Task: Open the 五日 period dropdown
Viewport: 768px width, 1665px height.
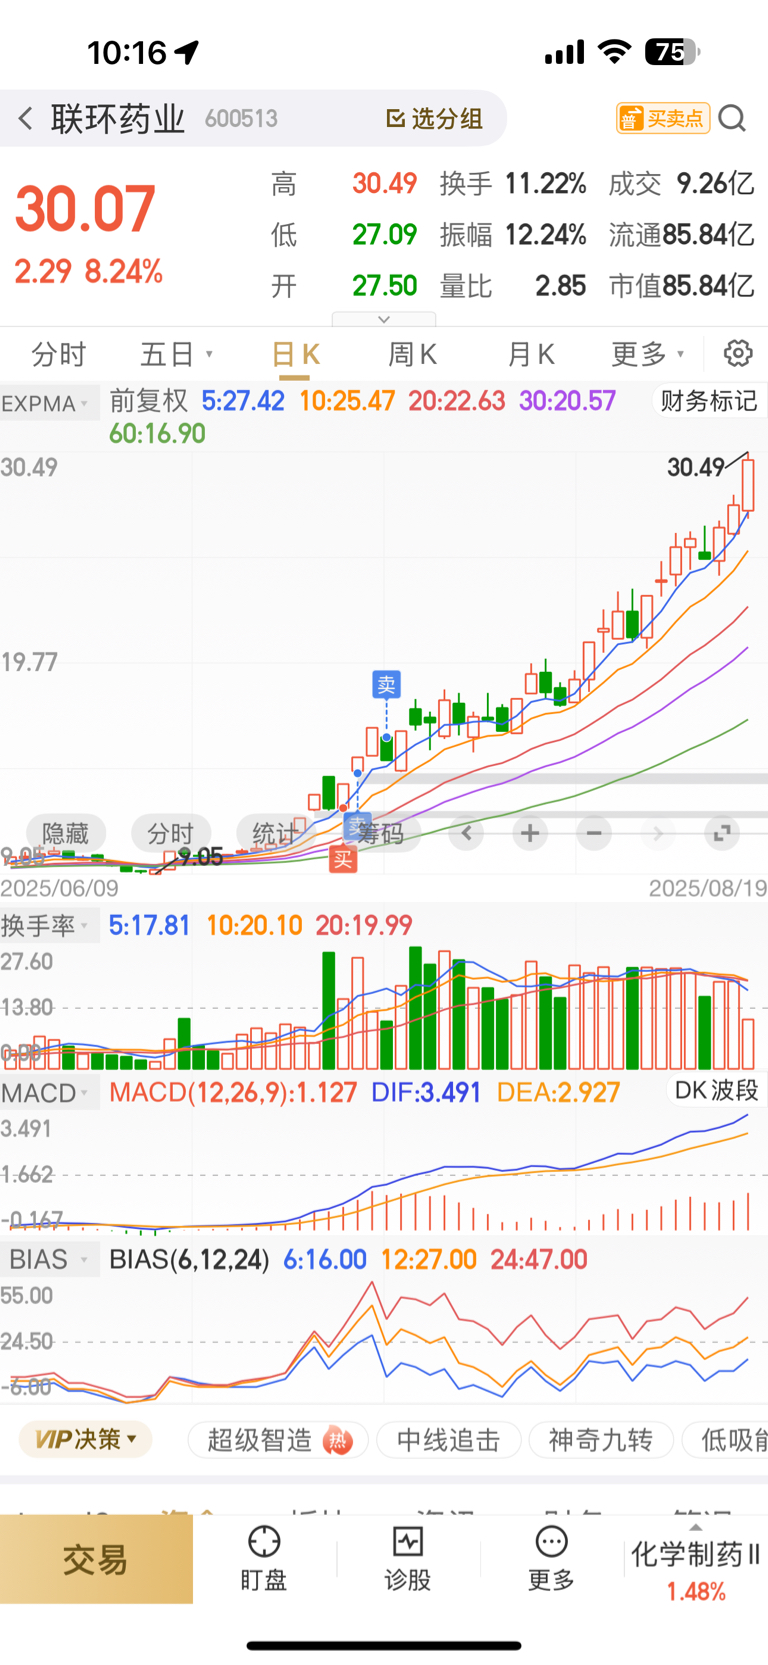Action: [177, 354]
